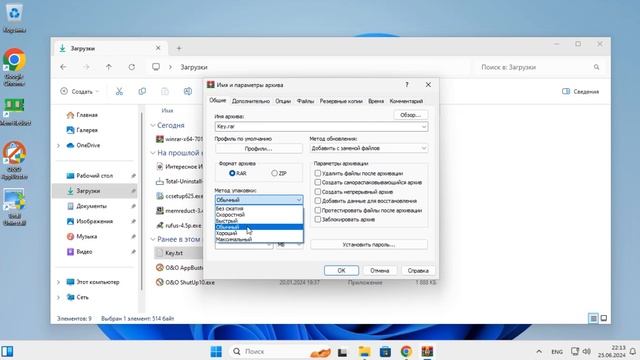Enable Удалить файлы после архивации
This screenshot has height=360, width=640.
coord(318,173)
